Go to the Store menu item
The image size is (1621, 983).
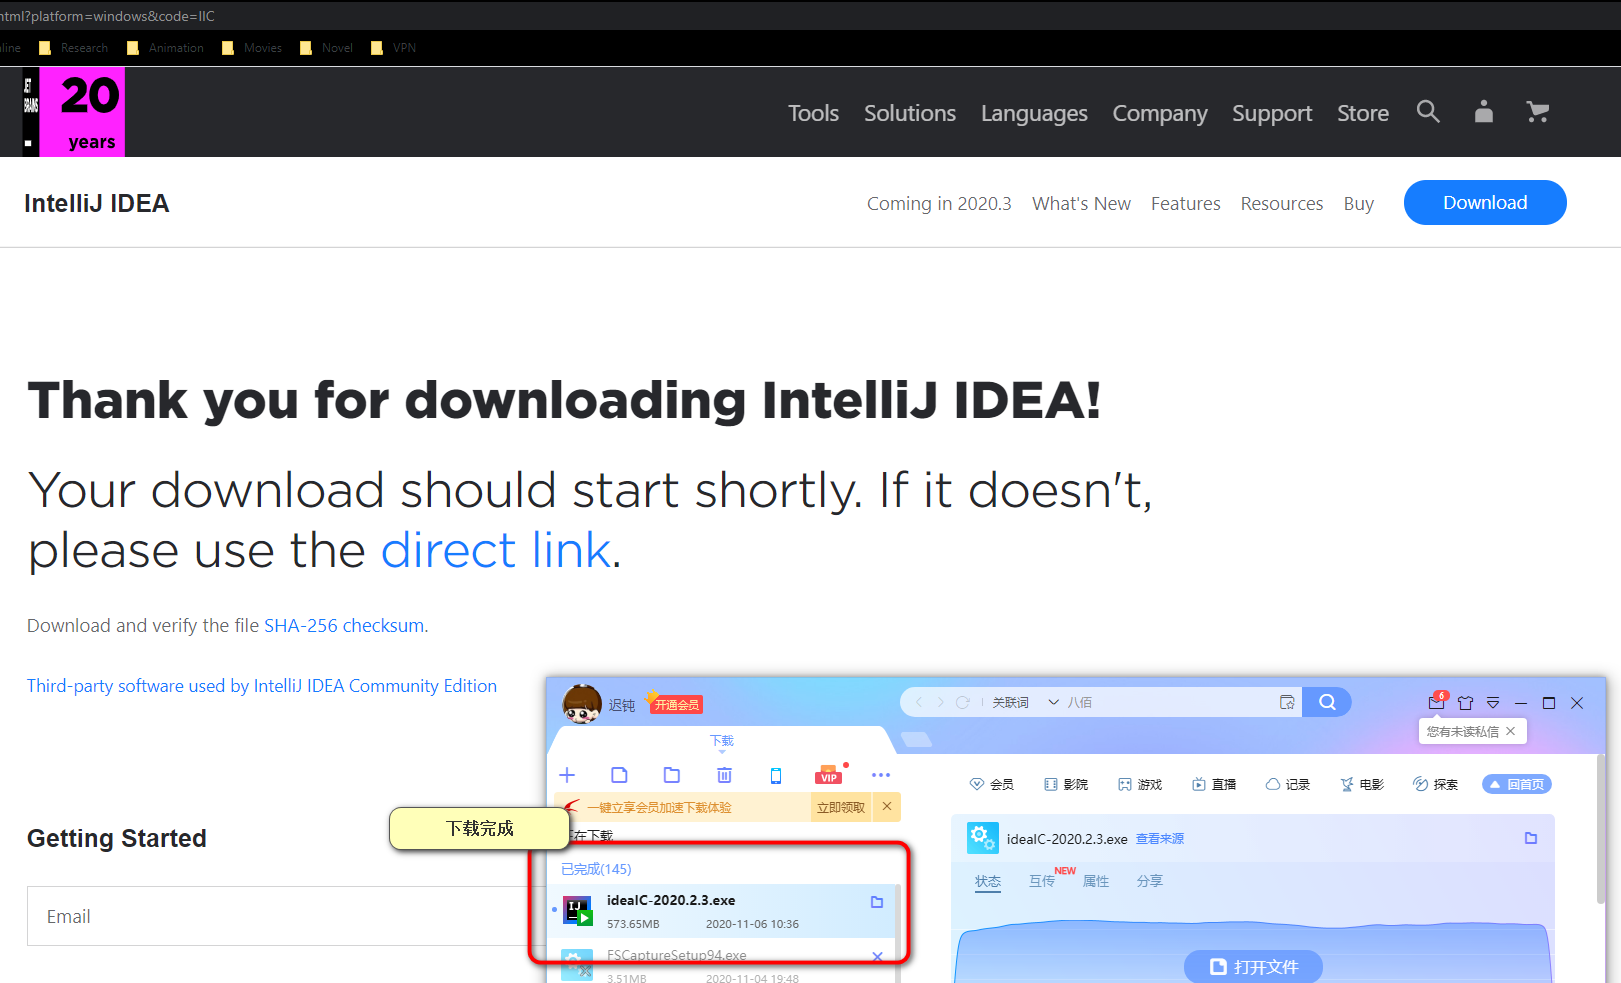click(1363, 113)
